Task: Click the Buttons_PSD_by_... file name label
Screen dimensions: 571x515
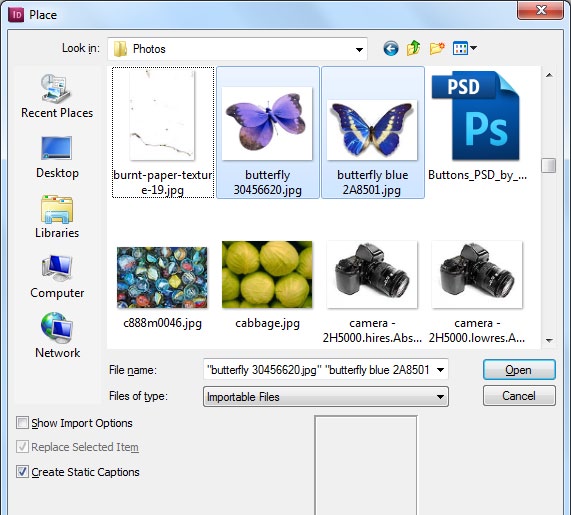Action: [477, 175]
